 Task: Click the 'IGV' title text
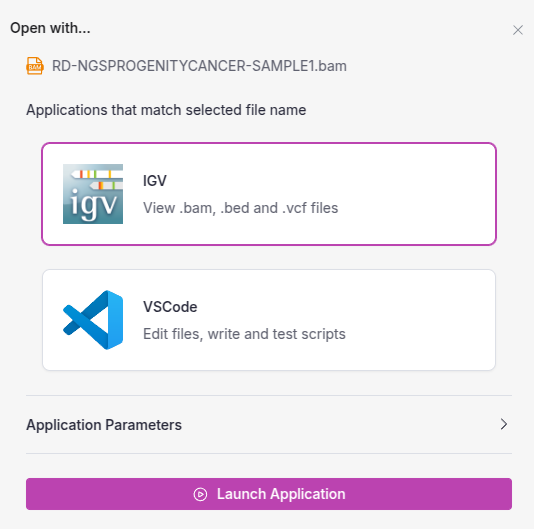[x=155, y=181]
